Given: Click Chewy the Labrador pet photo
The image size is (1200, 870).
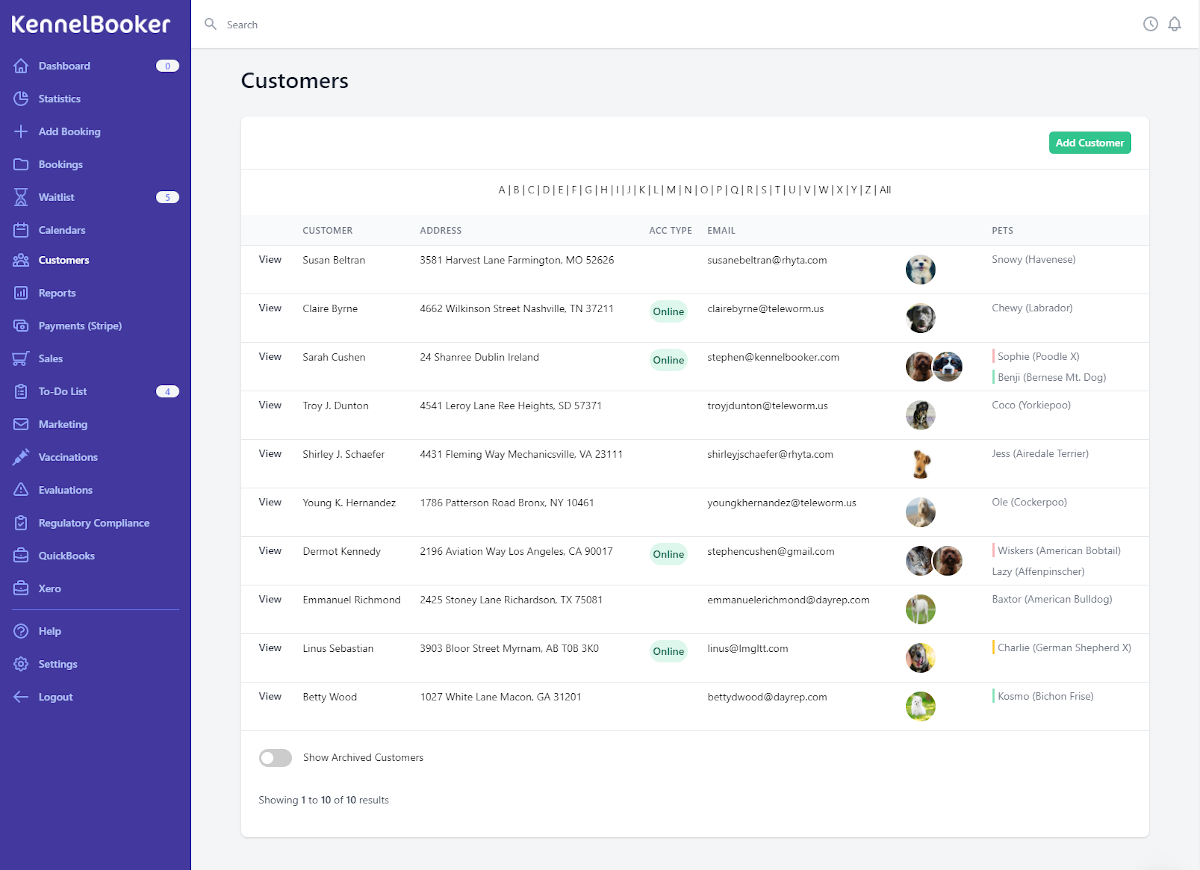Looking at the screenshot, I should click(x=921, y=318).
